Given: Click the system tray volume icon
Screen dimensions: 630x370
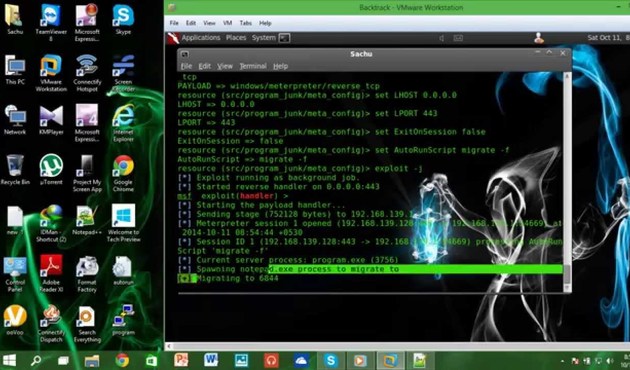Looking at the screenshot, I should (x=609, y=361).
